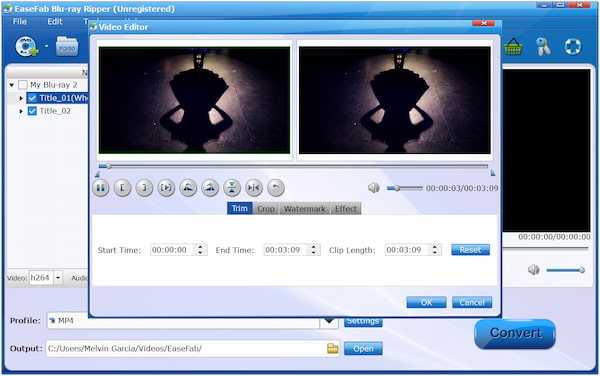Collapse the My Blu-ray 2 tree node

12,85
